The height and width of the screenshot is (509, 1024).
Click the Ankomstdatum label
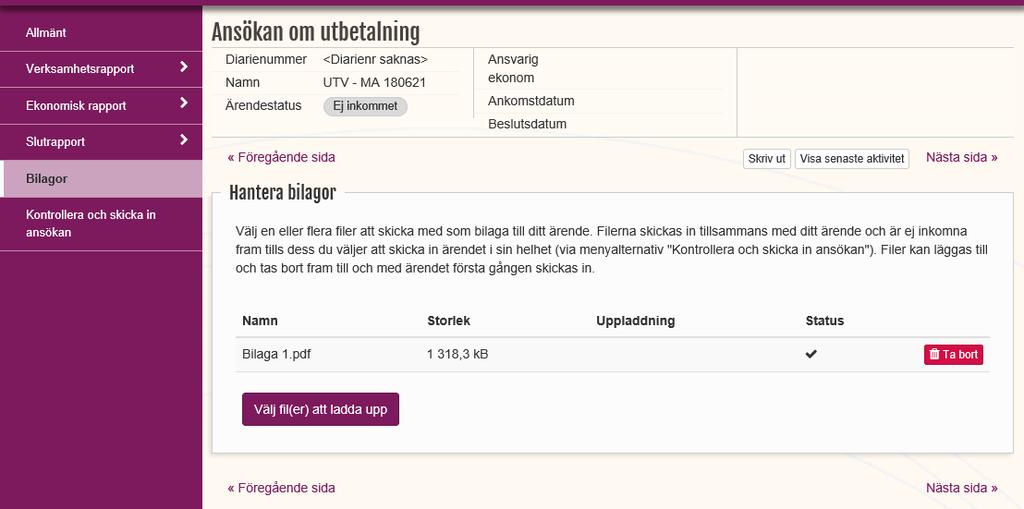pos(531,101)
